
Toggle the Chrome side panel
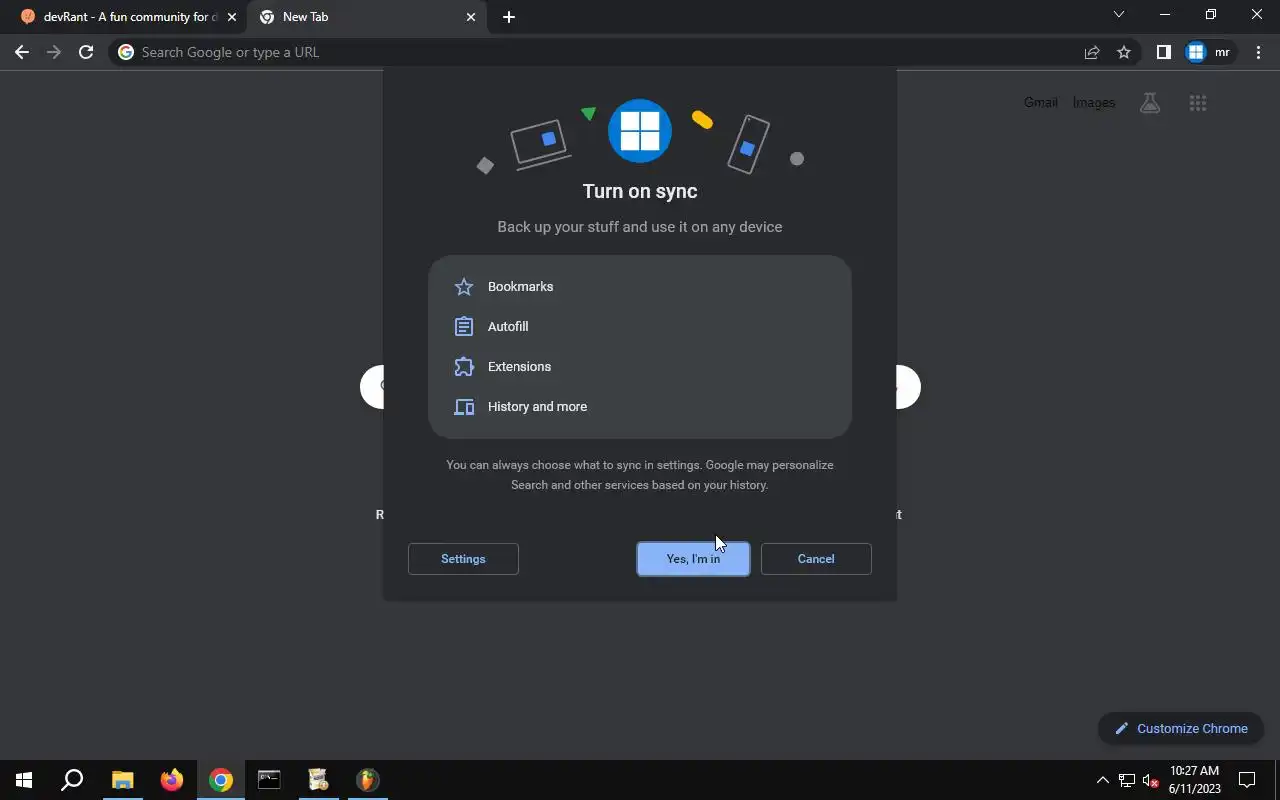(1164, 52)
